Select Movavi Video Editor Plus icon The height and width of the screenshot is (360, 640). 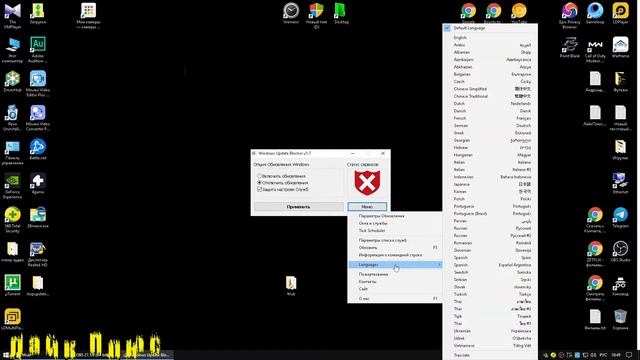38,84
